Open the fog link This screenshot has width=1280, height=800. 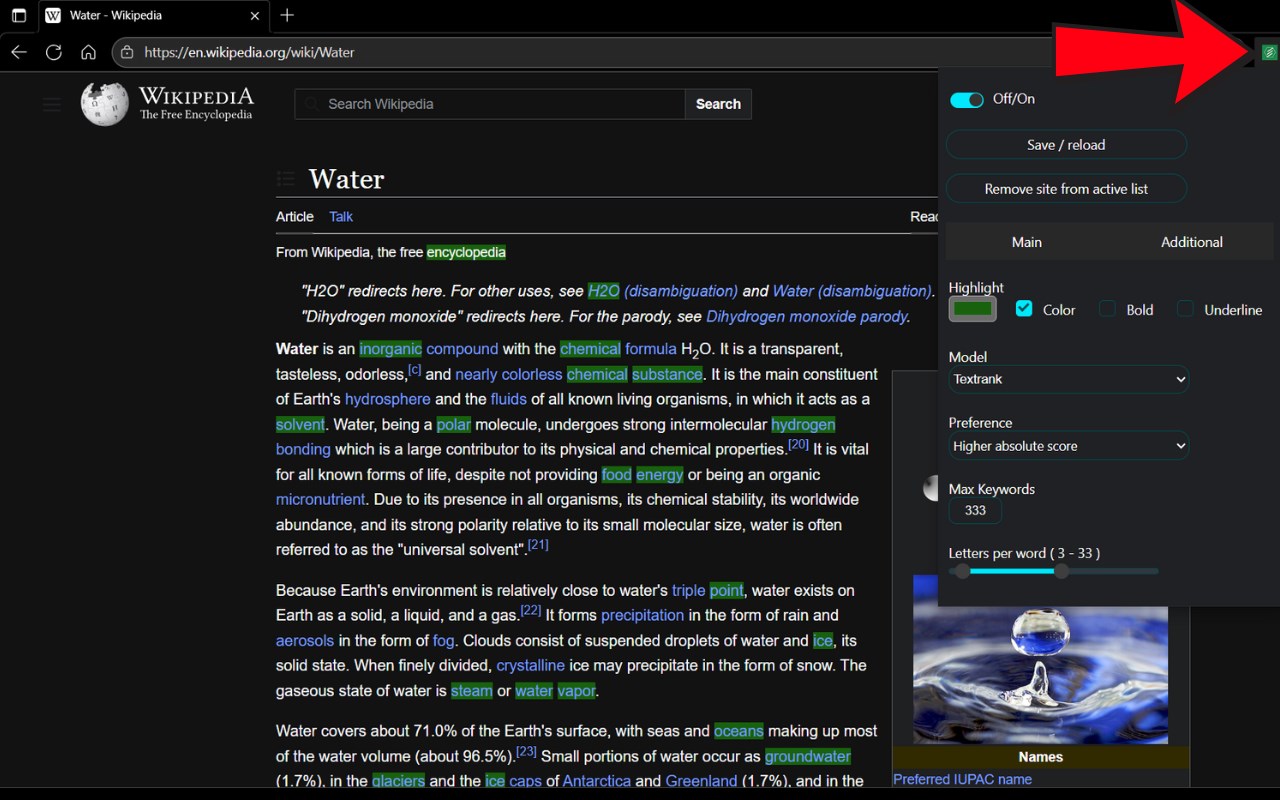click(x=443, y=640)
